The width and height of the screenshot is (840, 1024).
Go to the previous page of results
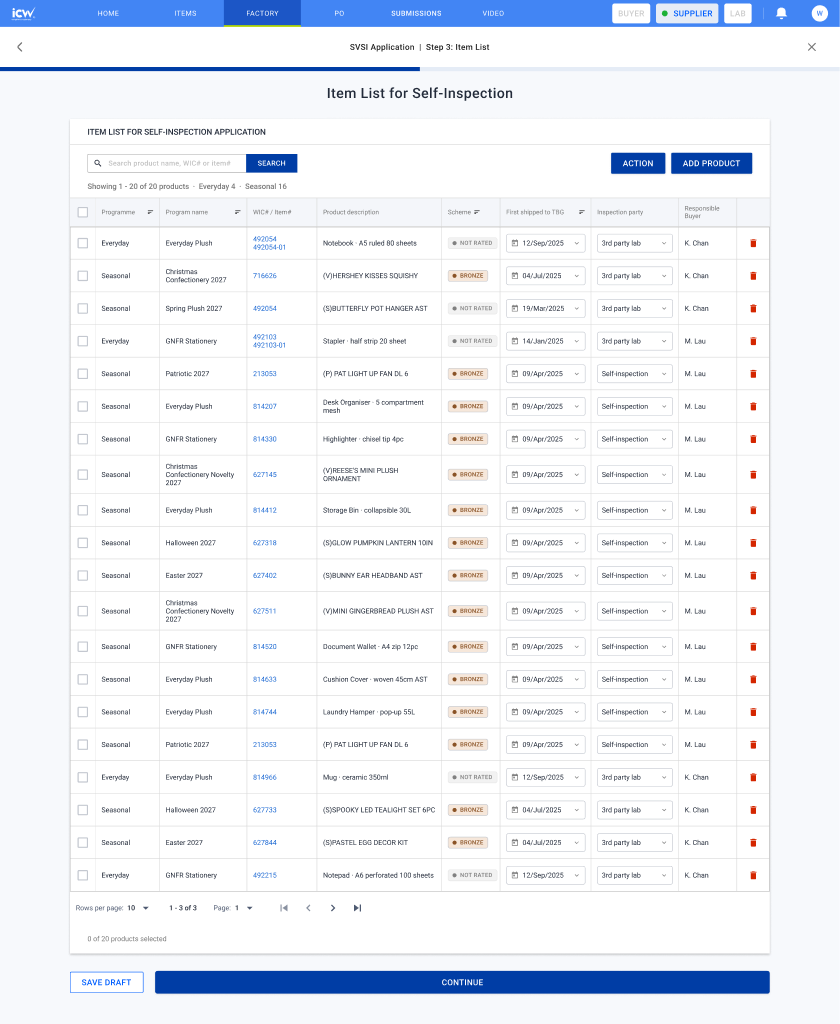308,908
